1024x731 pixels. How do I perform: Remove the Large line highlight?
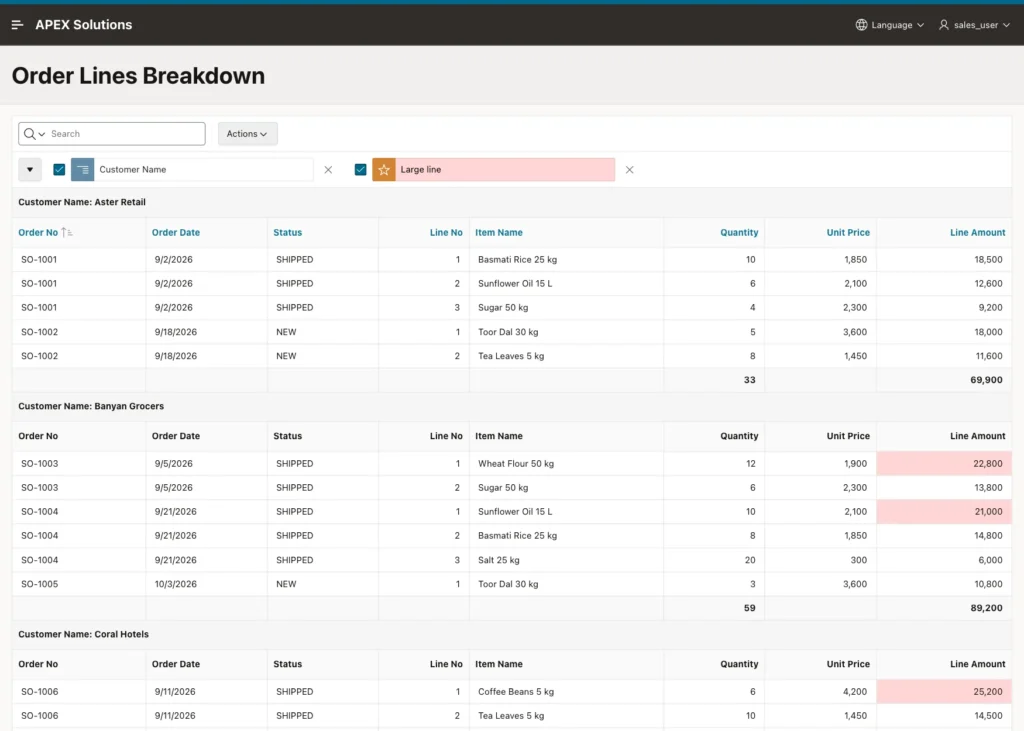tap(630, 170)
